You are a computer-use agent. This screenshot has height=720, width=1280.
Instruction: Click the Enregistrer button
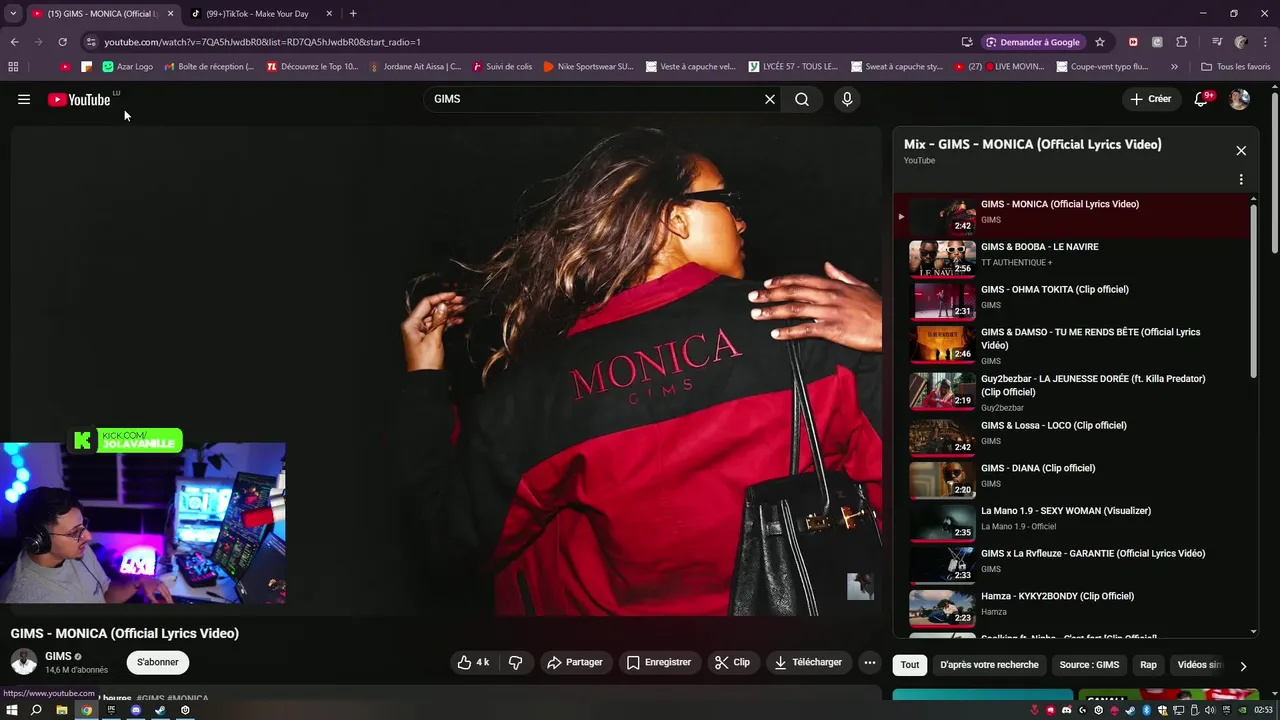[658, 662]
